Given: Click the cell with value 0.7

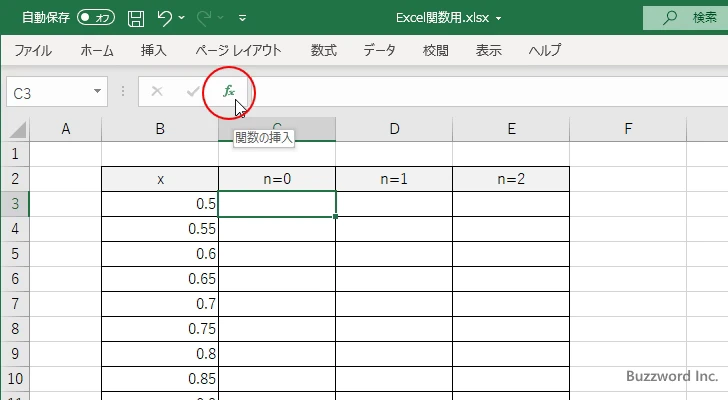Looking at the screenshot, I should [x=160, y=304].
